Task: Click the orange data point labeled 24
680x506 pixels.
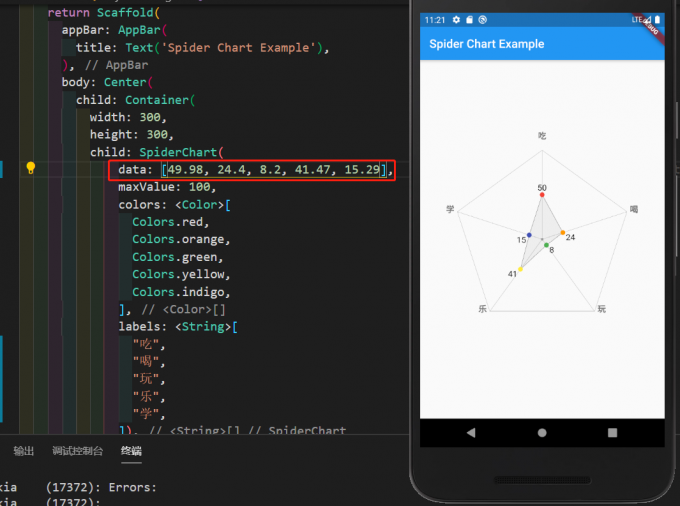Action: (x=562, y=233)
